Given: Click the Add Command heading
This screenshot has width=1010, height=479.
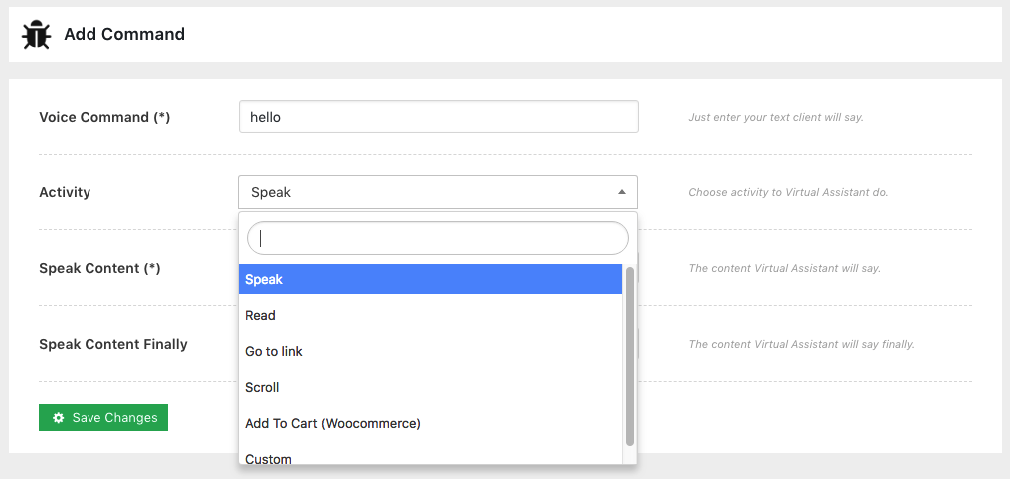Looking at the screenshot, I should pos(125,35).
